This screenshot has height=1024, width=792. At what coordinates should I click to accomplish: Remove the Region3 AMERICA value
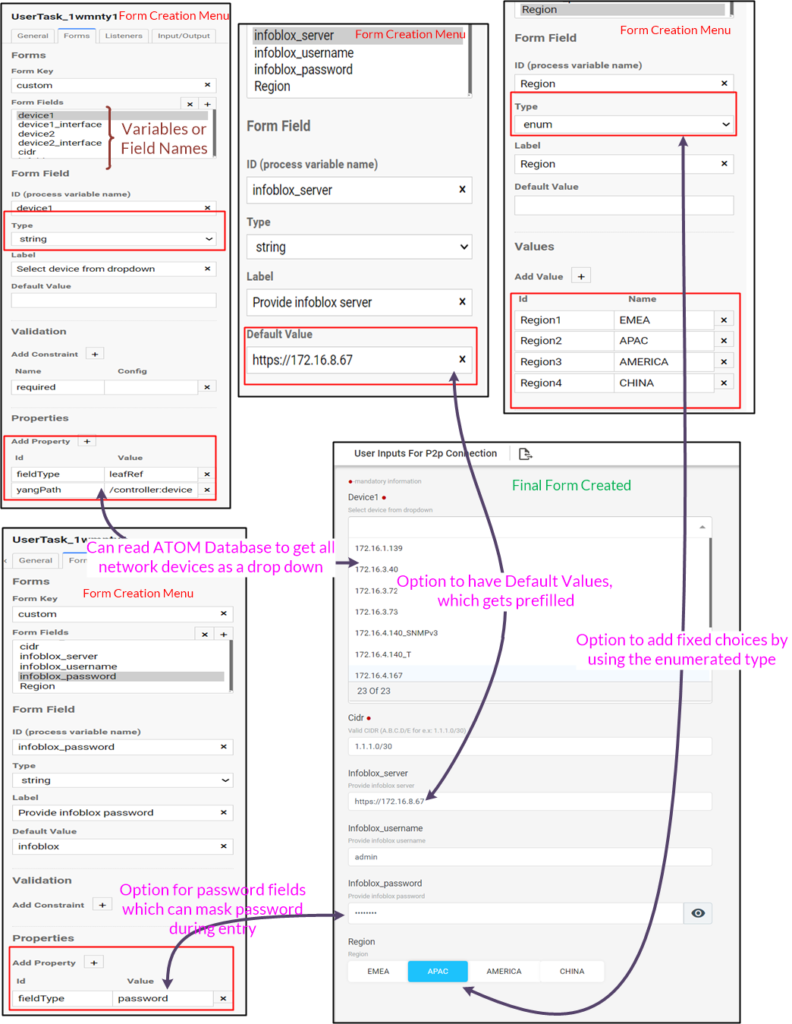724,362
